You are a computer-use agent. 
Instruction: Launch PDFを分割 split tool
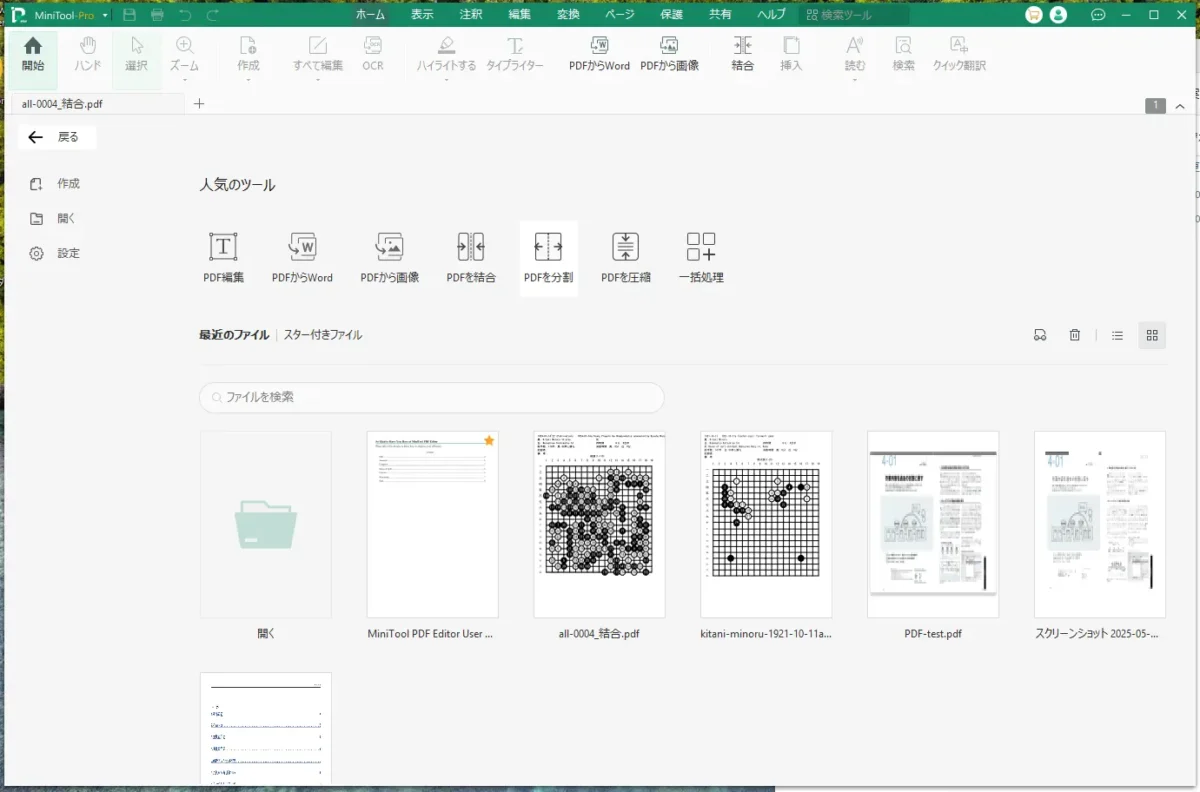click(x=549, y=258)
